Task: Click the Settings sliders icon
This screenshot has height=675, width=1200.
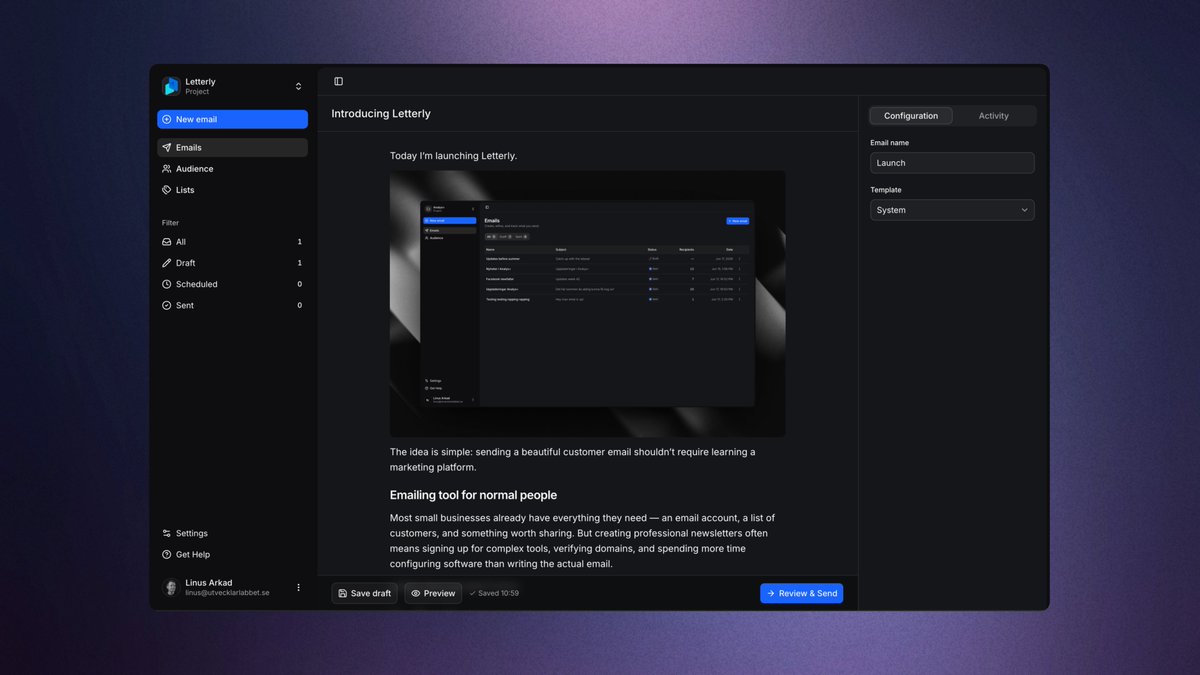Action: [x=167, y=533]
